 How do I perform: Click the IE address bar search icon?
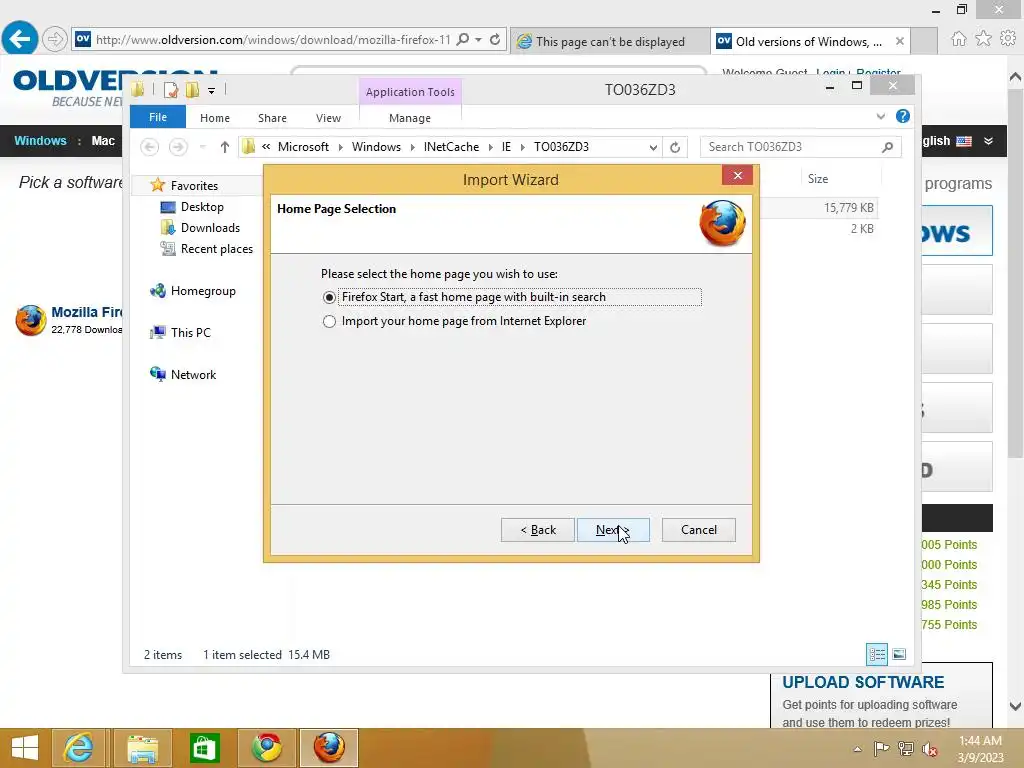tap(463, 40)
